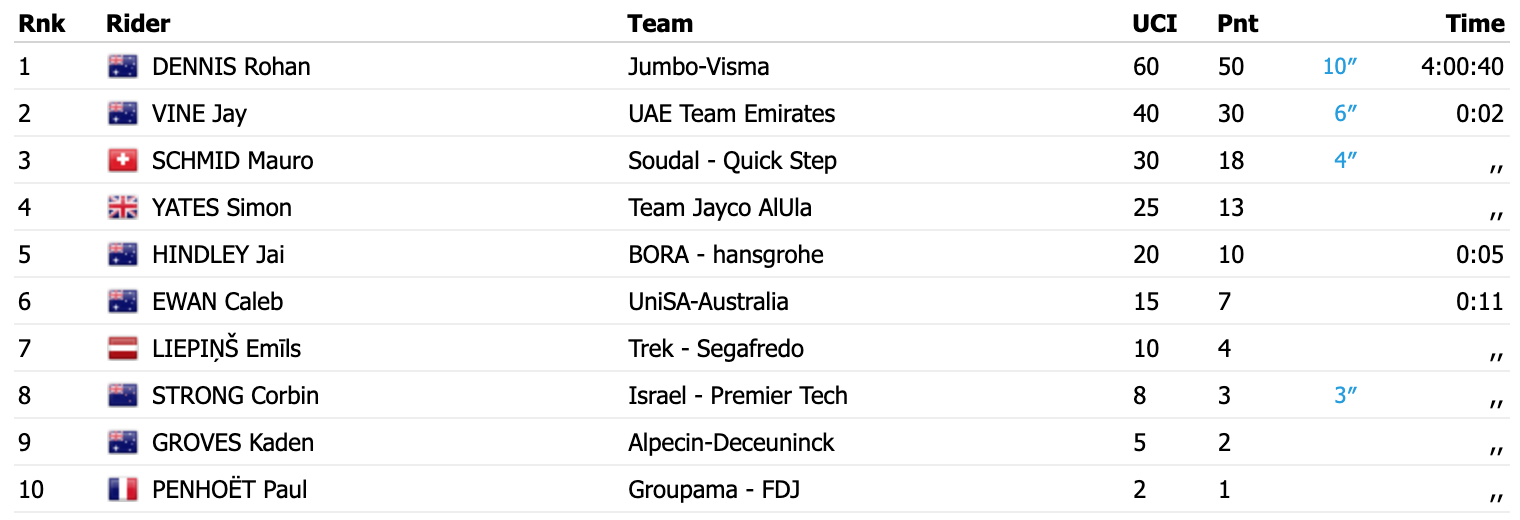Open GROVES Kaden rider page
The width and height of the screenshot is (1520, 520).
coord(232,443)
